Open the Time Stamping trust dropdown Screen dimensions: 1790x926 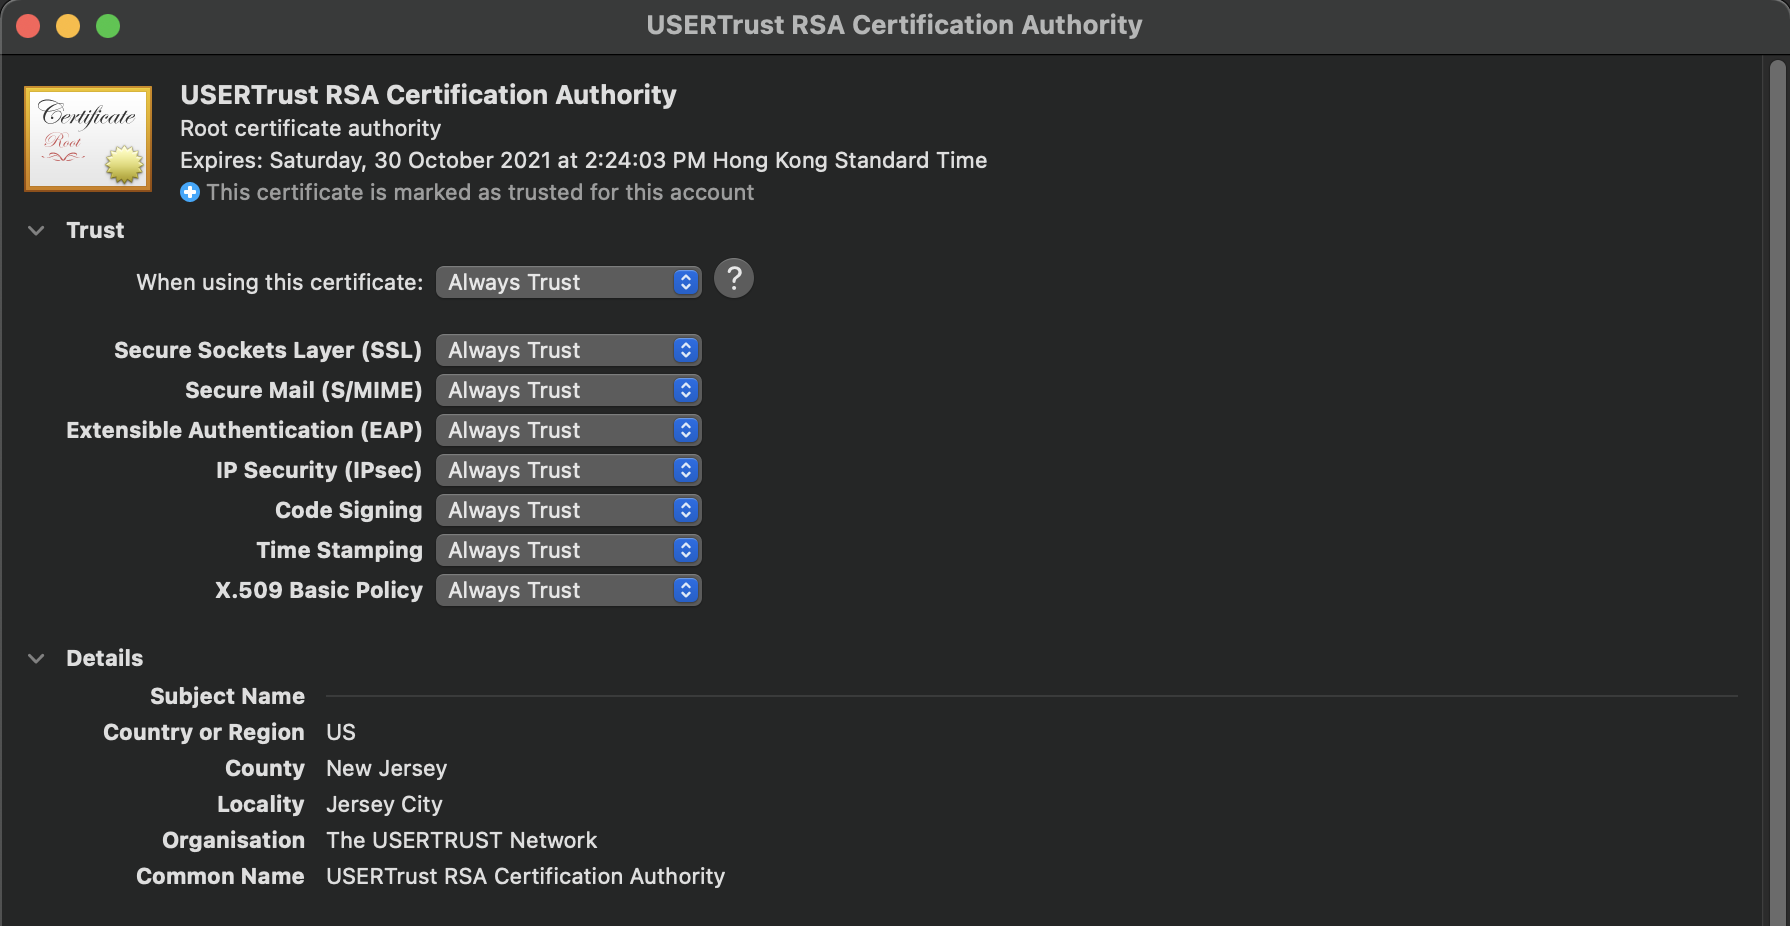click(x=568, y=550)
